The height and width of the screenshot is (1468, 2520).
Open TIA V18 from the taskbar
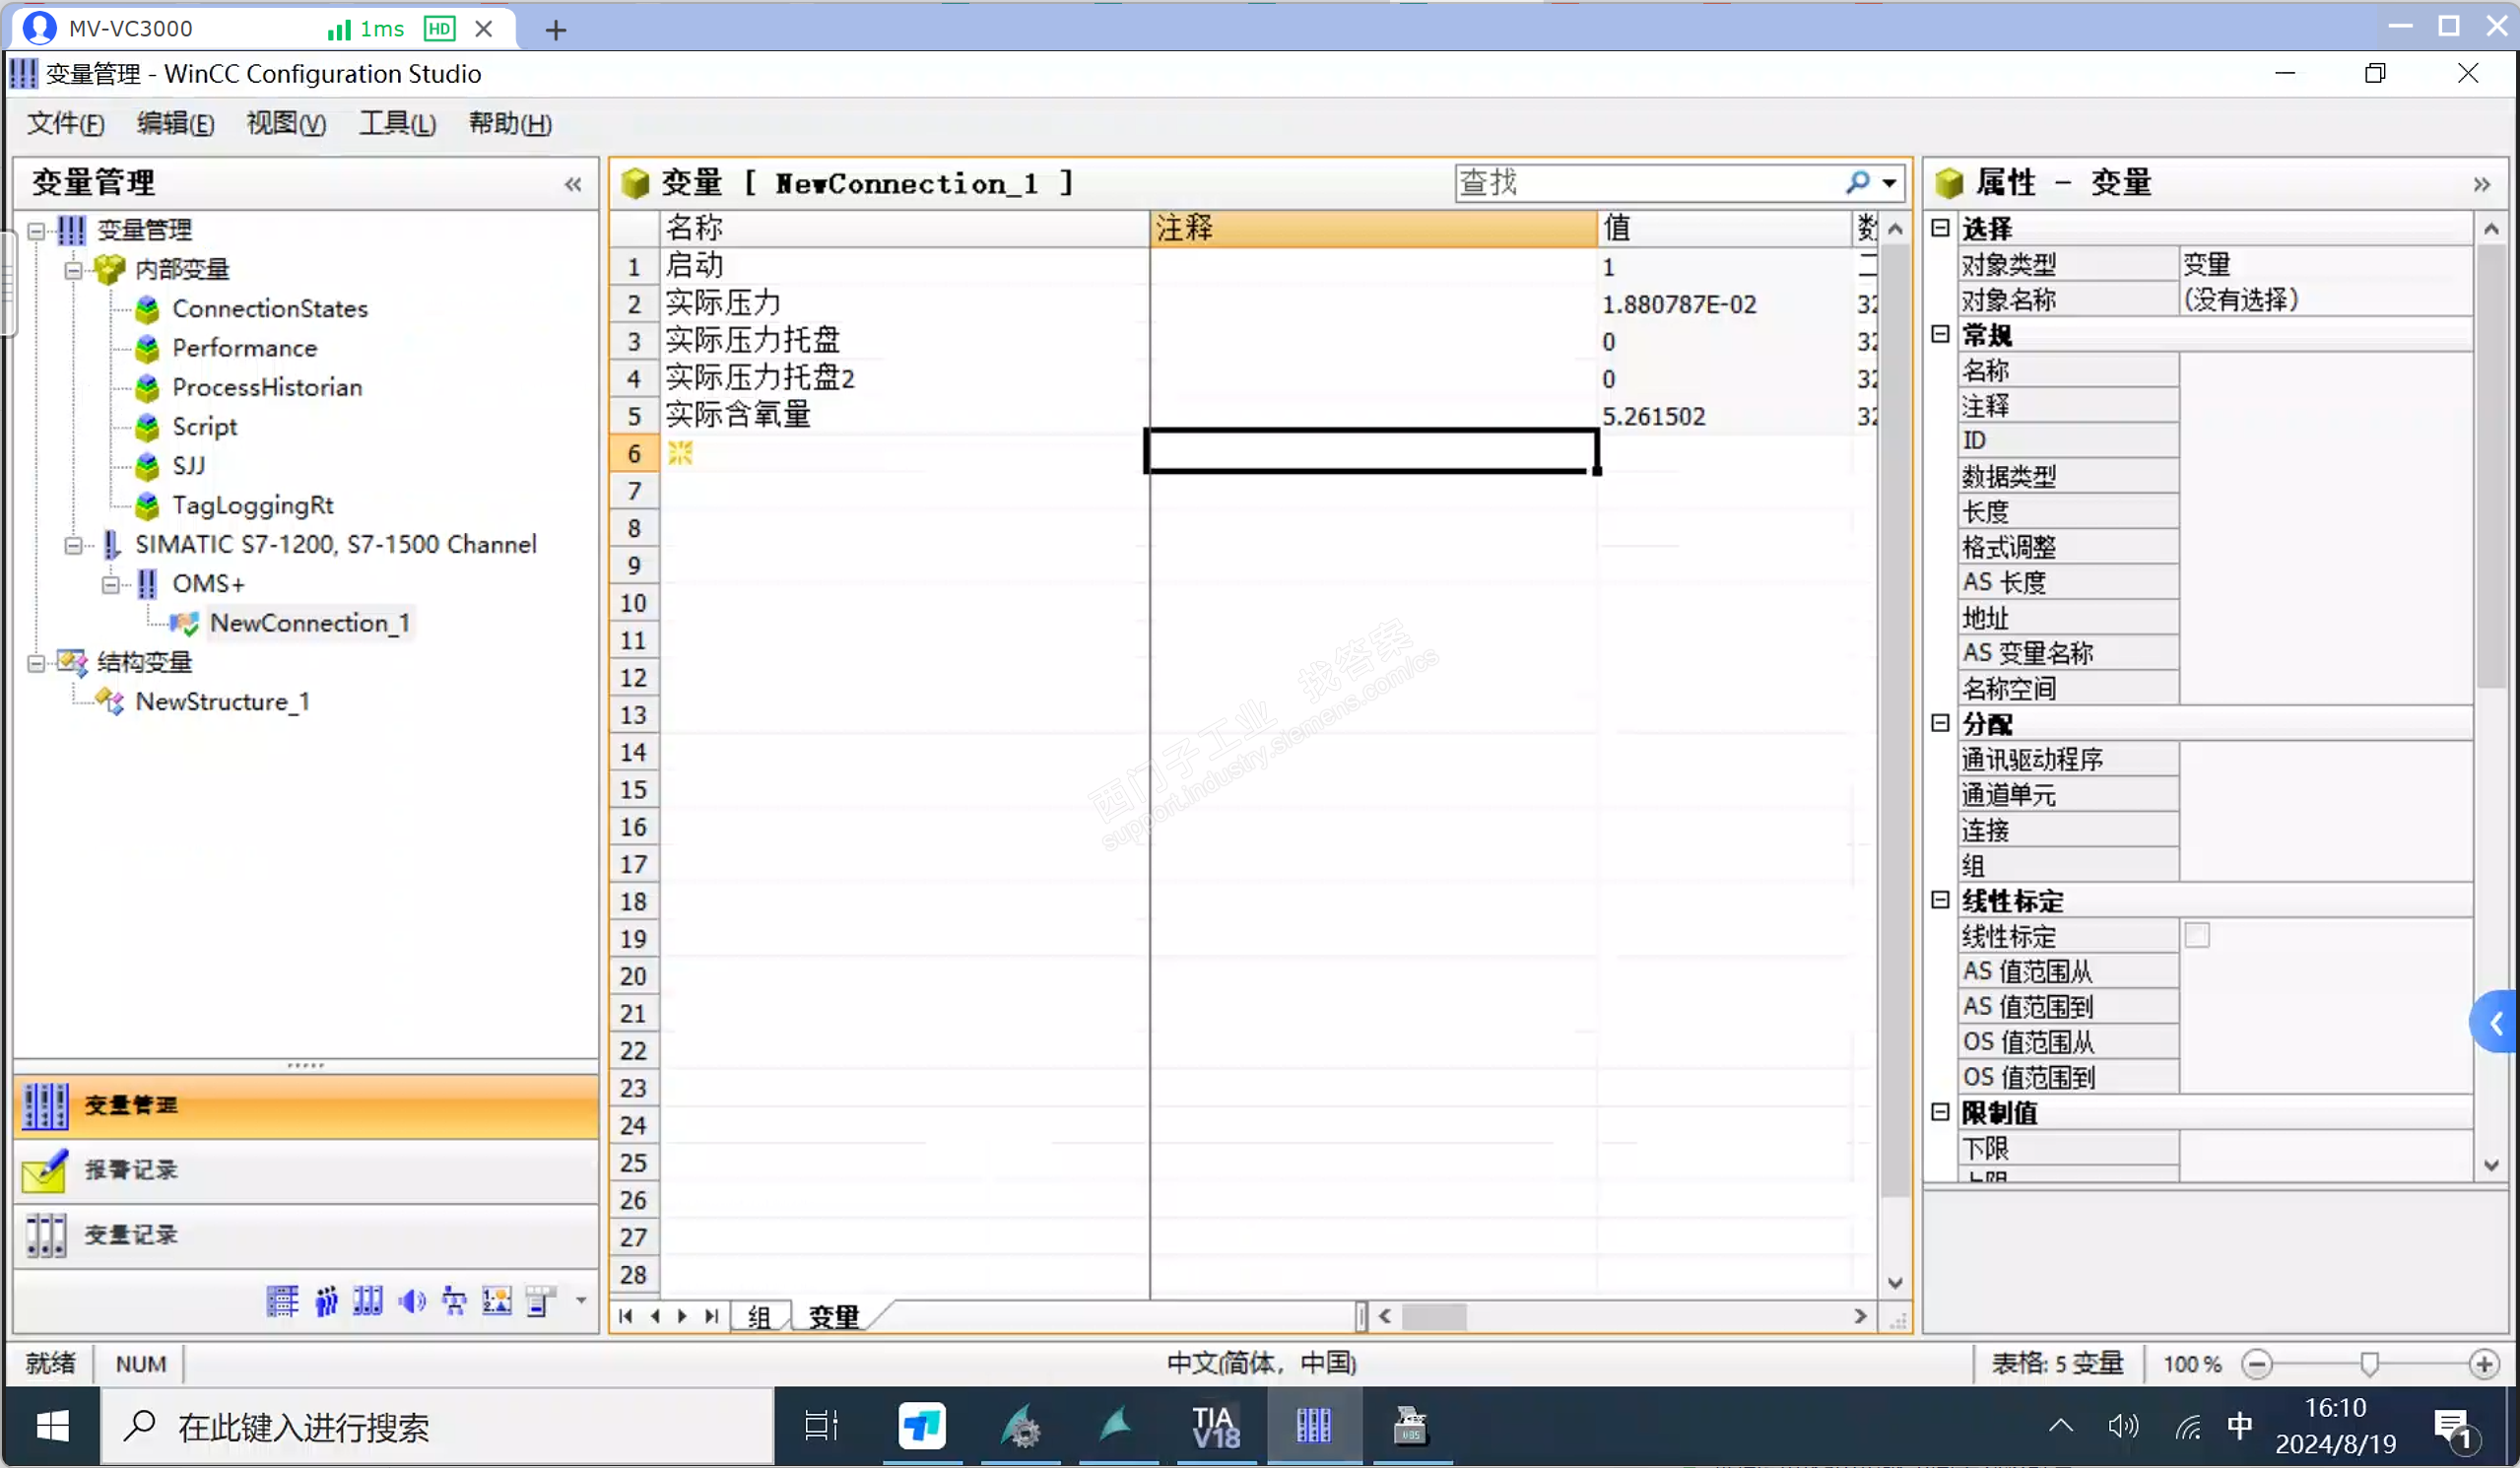tap(1215, 1426)
